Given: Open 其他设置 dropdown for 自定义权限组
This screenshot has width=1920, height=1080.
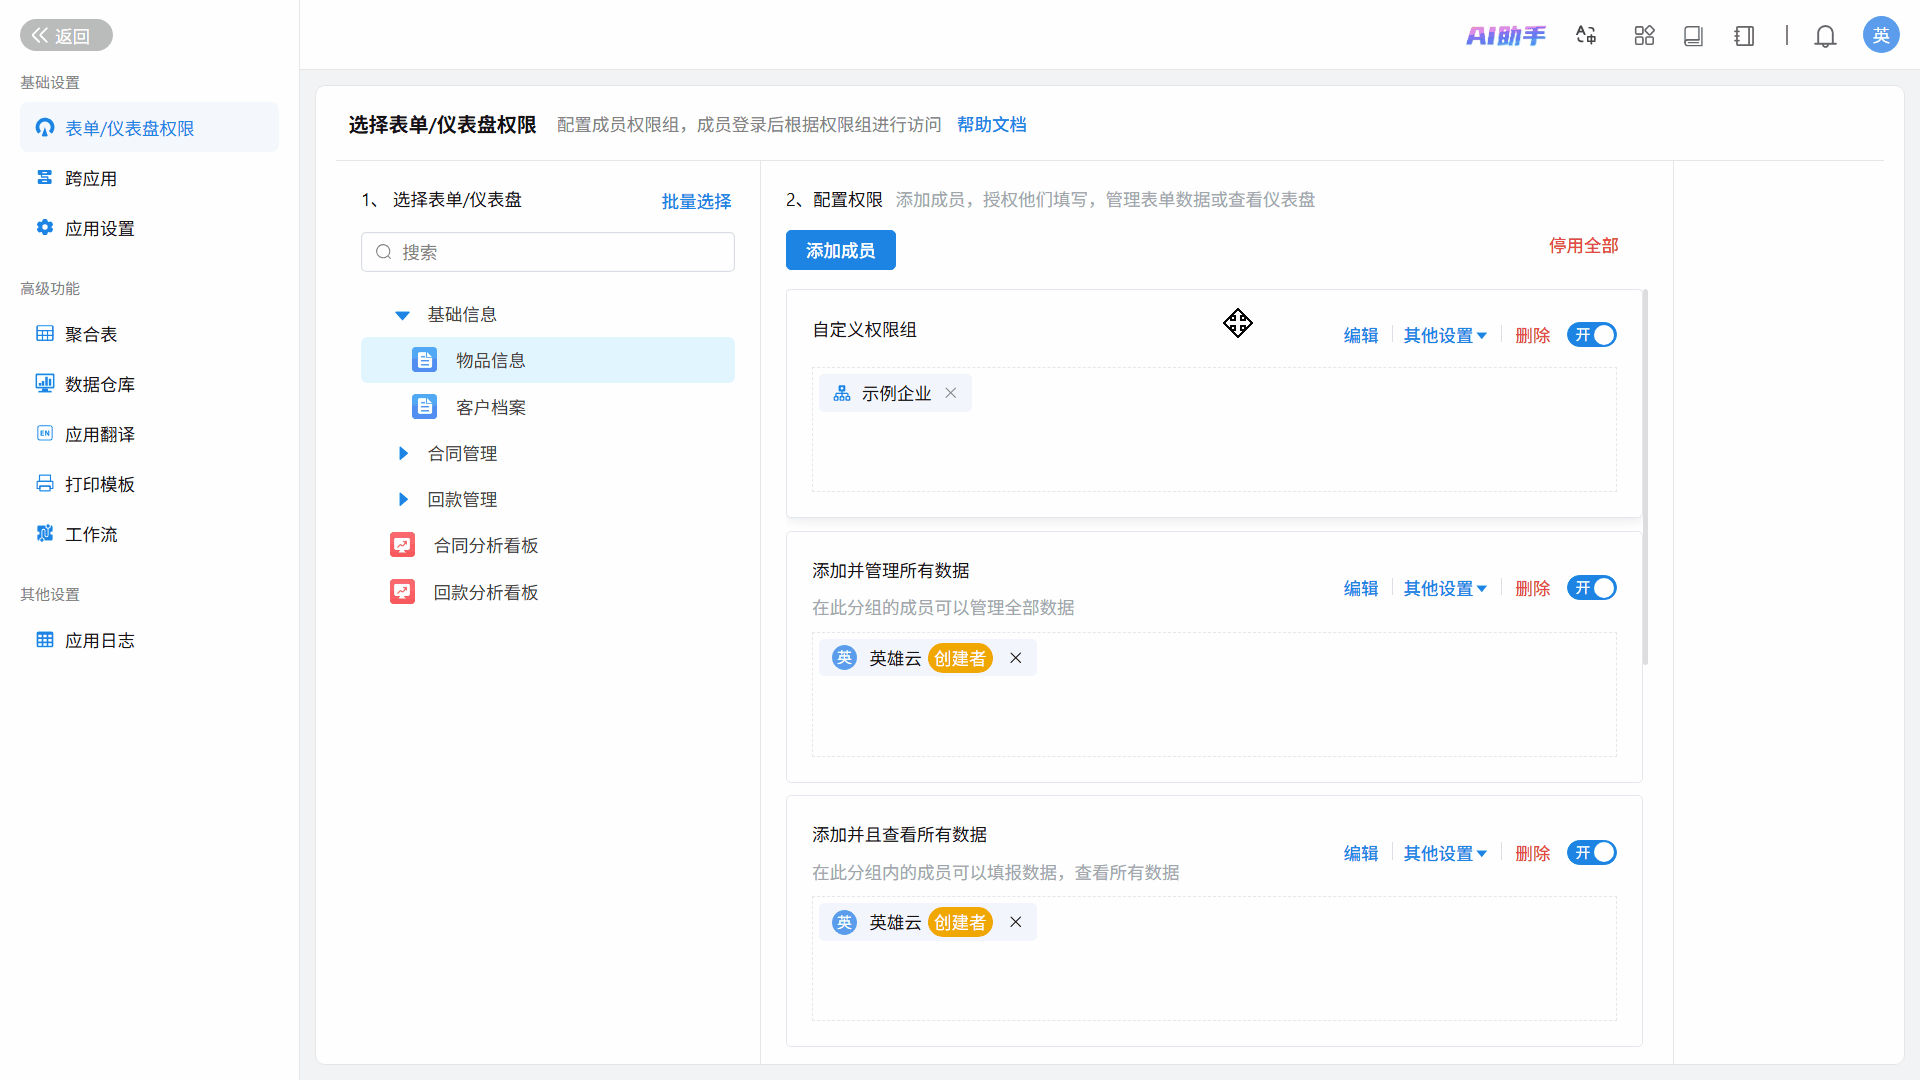Looking at the screenshot, I should [1444, 336].
